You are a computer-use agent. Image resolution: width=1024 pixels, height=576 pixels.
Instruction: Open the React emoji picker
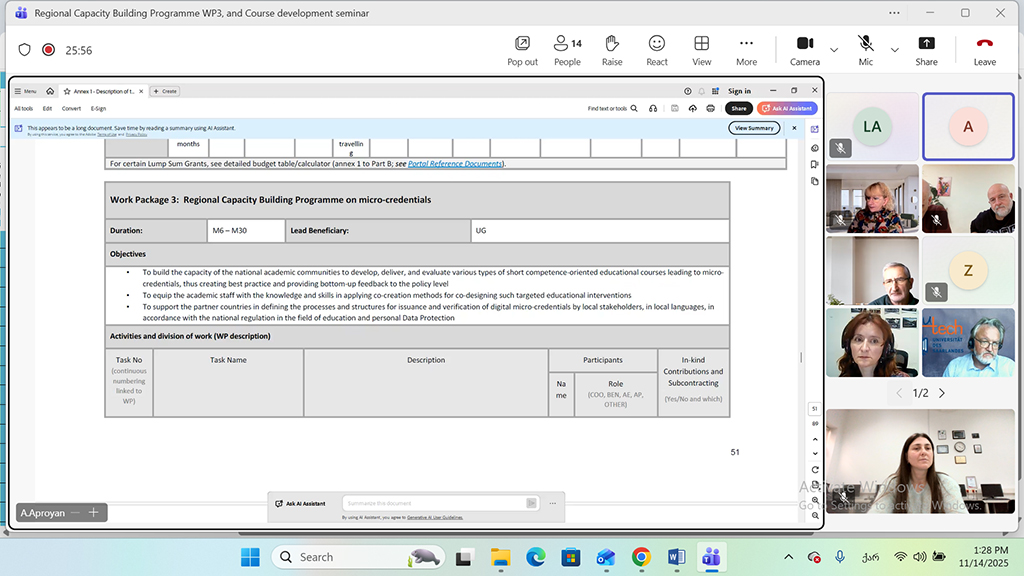657,50
